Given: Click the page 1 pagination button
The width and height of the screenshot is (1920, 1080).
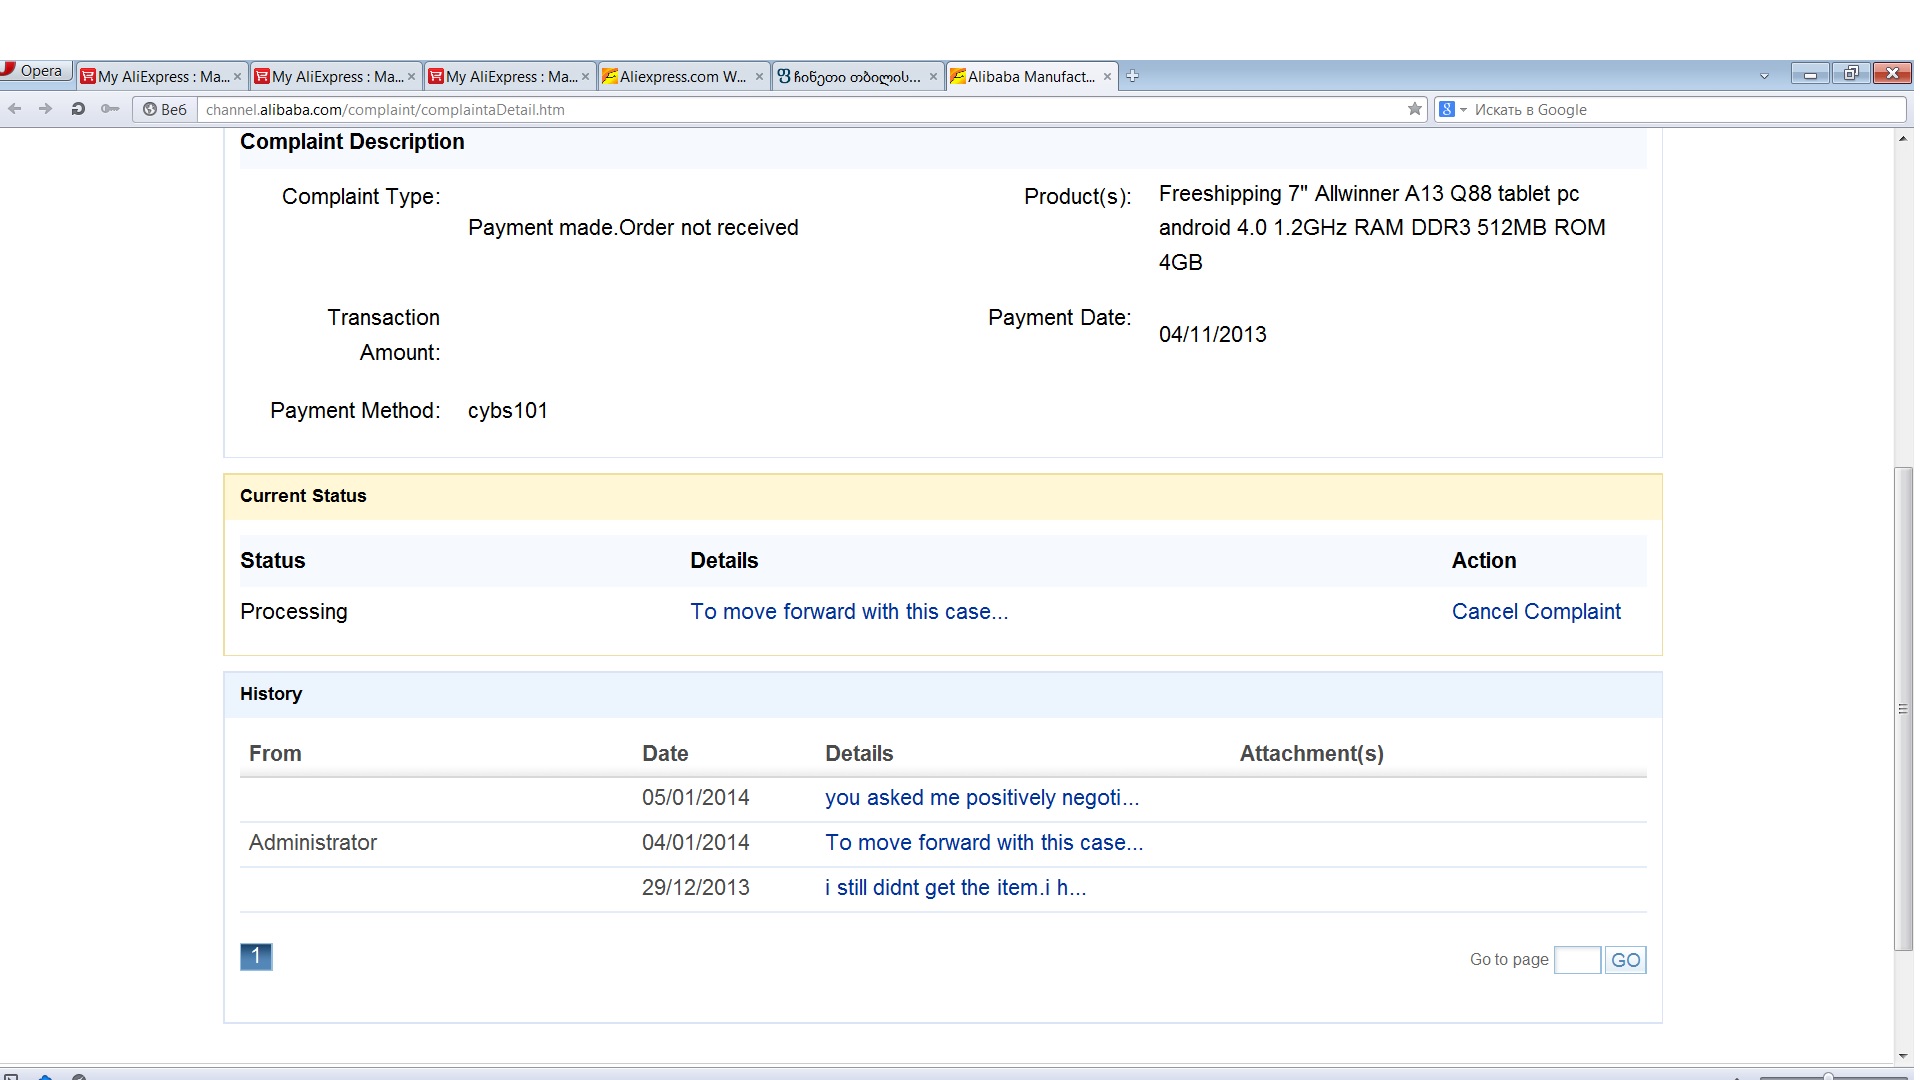Looking at the screenshot, I should [256, 957].
